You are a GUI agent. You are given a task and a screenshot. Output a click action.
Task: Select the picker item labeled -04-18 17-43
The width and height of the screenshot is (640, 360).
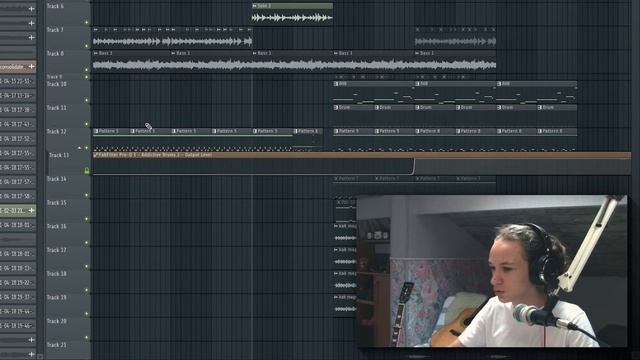pyautogui.click(x=18, y=124)
